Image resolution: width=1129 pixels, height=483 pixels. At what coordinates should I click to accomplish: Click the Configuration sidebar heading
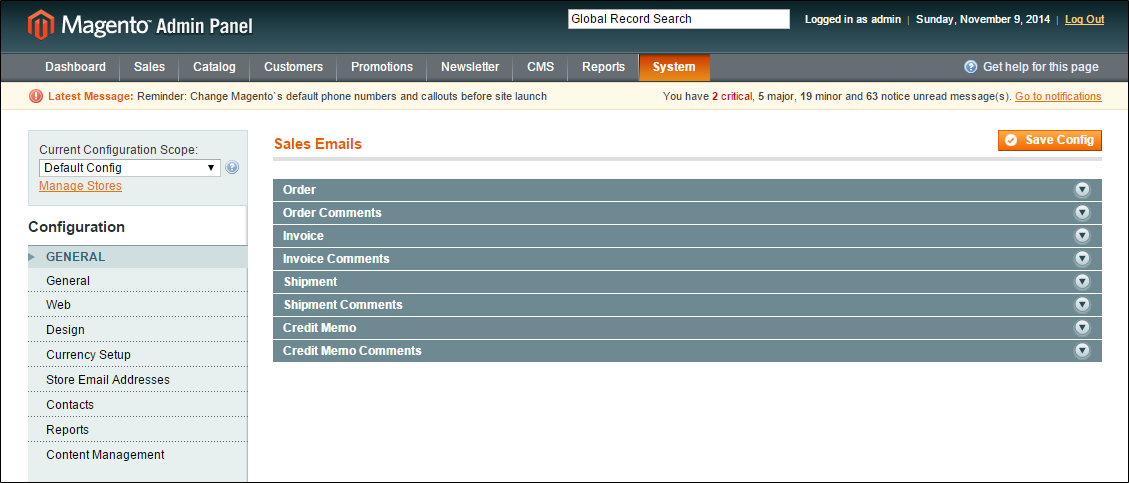tap(76, 227)
